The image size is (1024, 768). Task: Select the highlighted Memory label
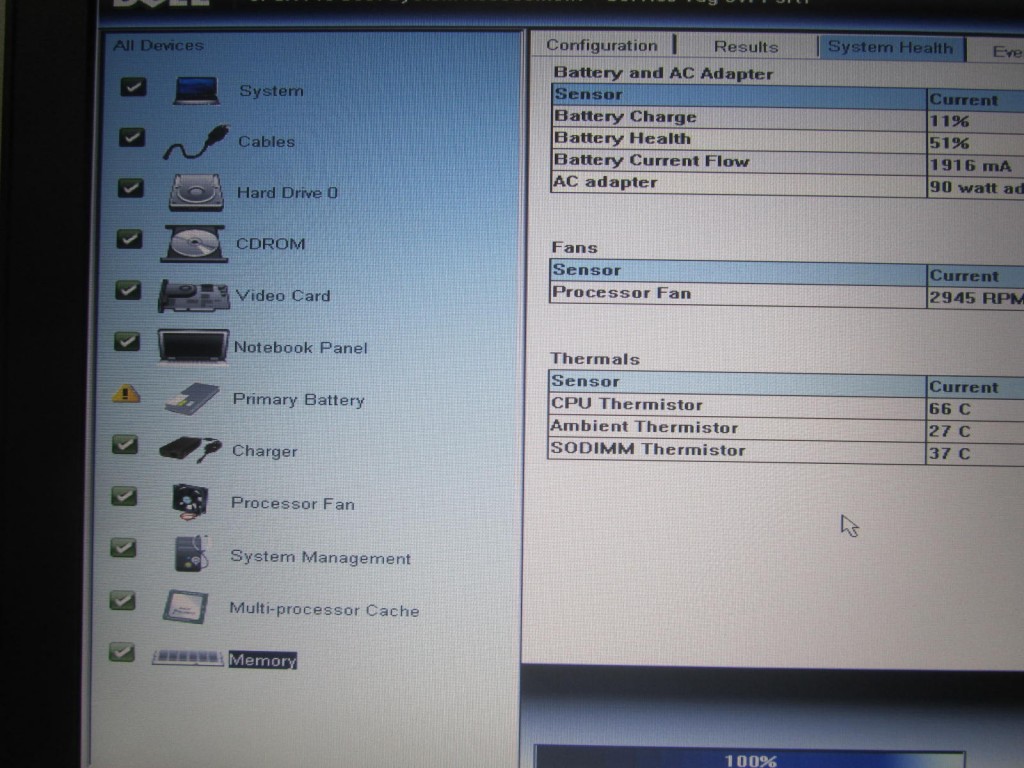(262, 660)
